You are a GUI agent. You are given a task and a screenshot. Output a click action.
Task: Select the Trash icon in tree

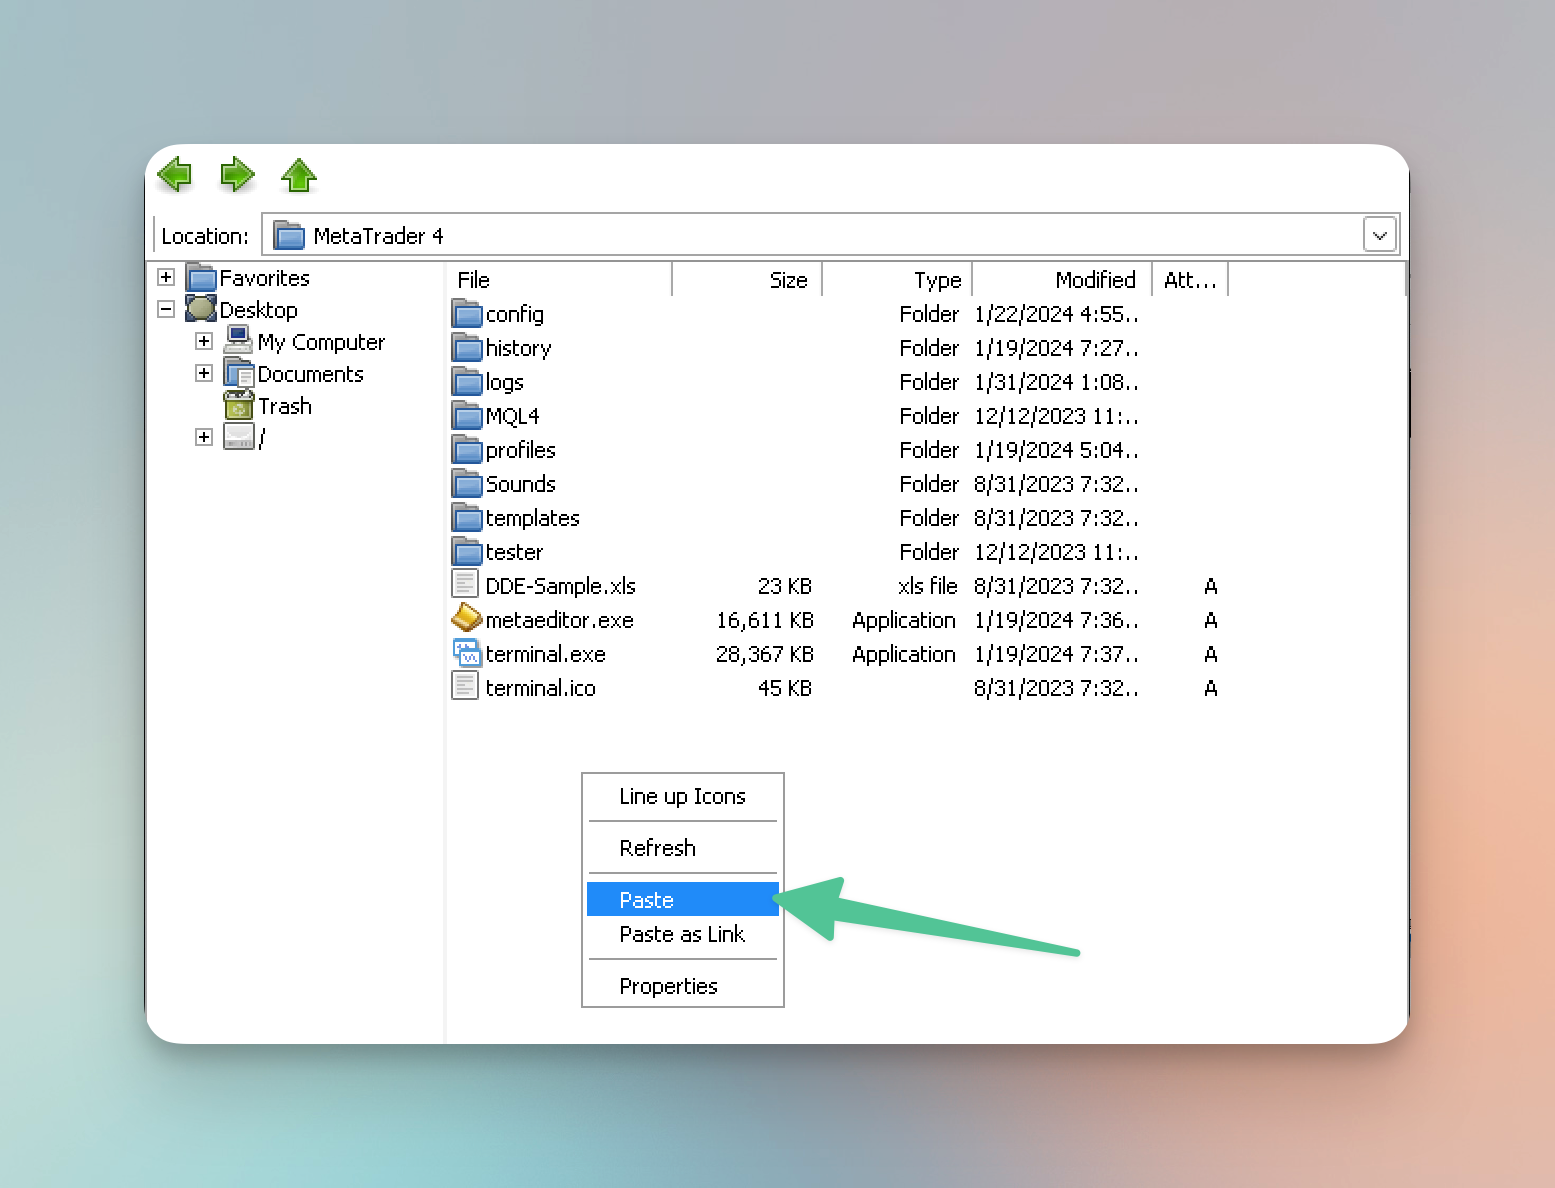(238, 405)
